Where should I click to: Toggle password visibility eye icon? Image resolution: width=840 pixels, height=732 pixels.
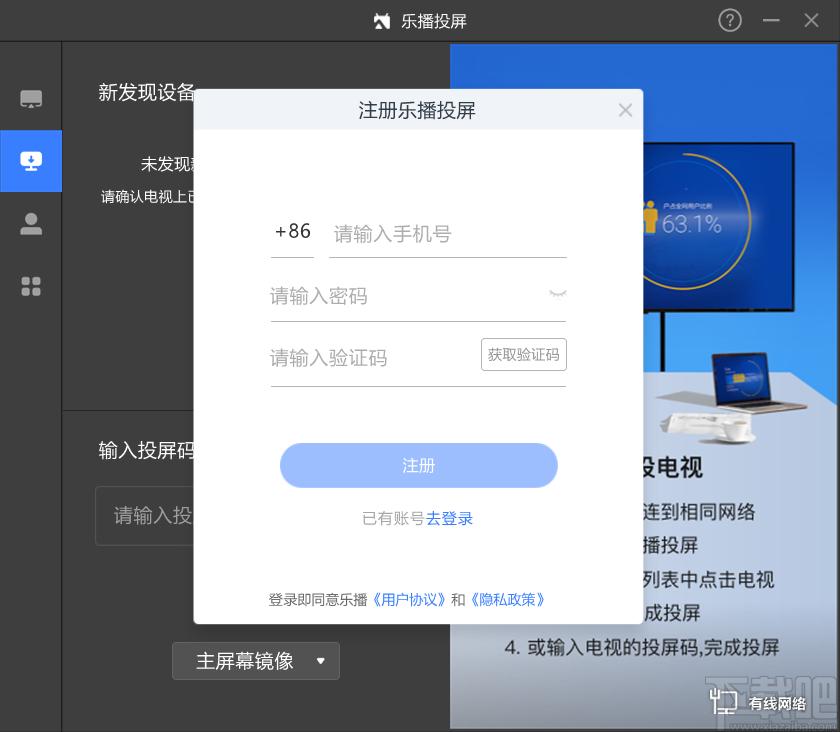(558, 294)
